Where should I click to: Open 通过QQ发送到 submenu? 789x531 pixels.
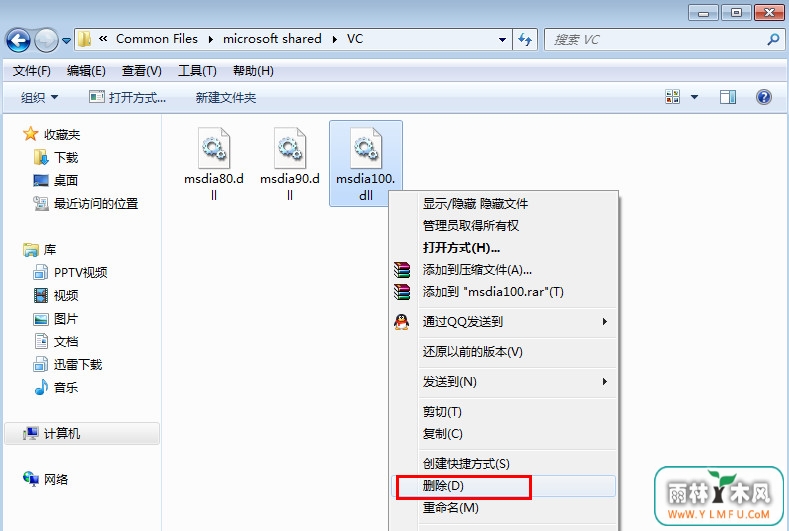[503, 322]
